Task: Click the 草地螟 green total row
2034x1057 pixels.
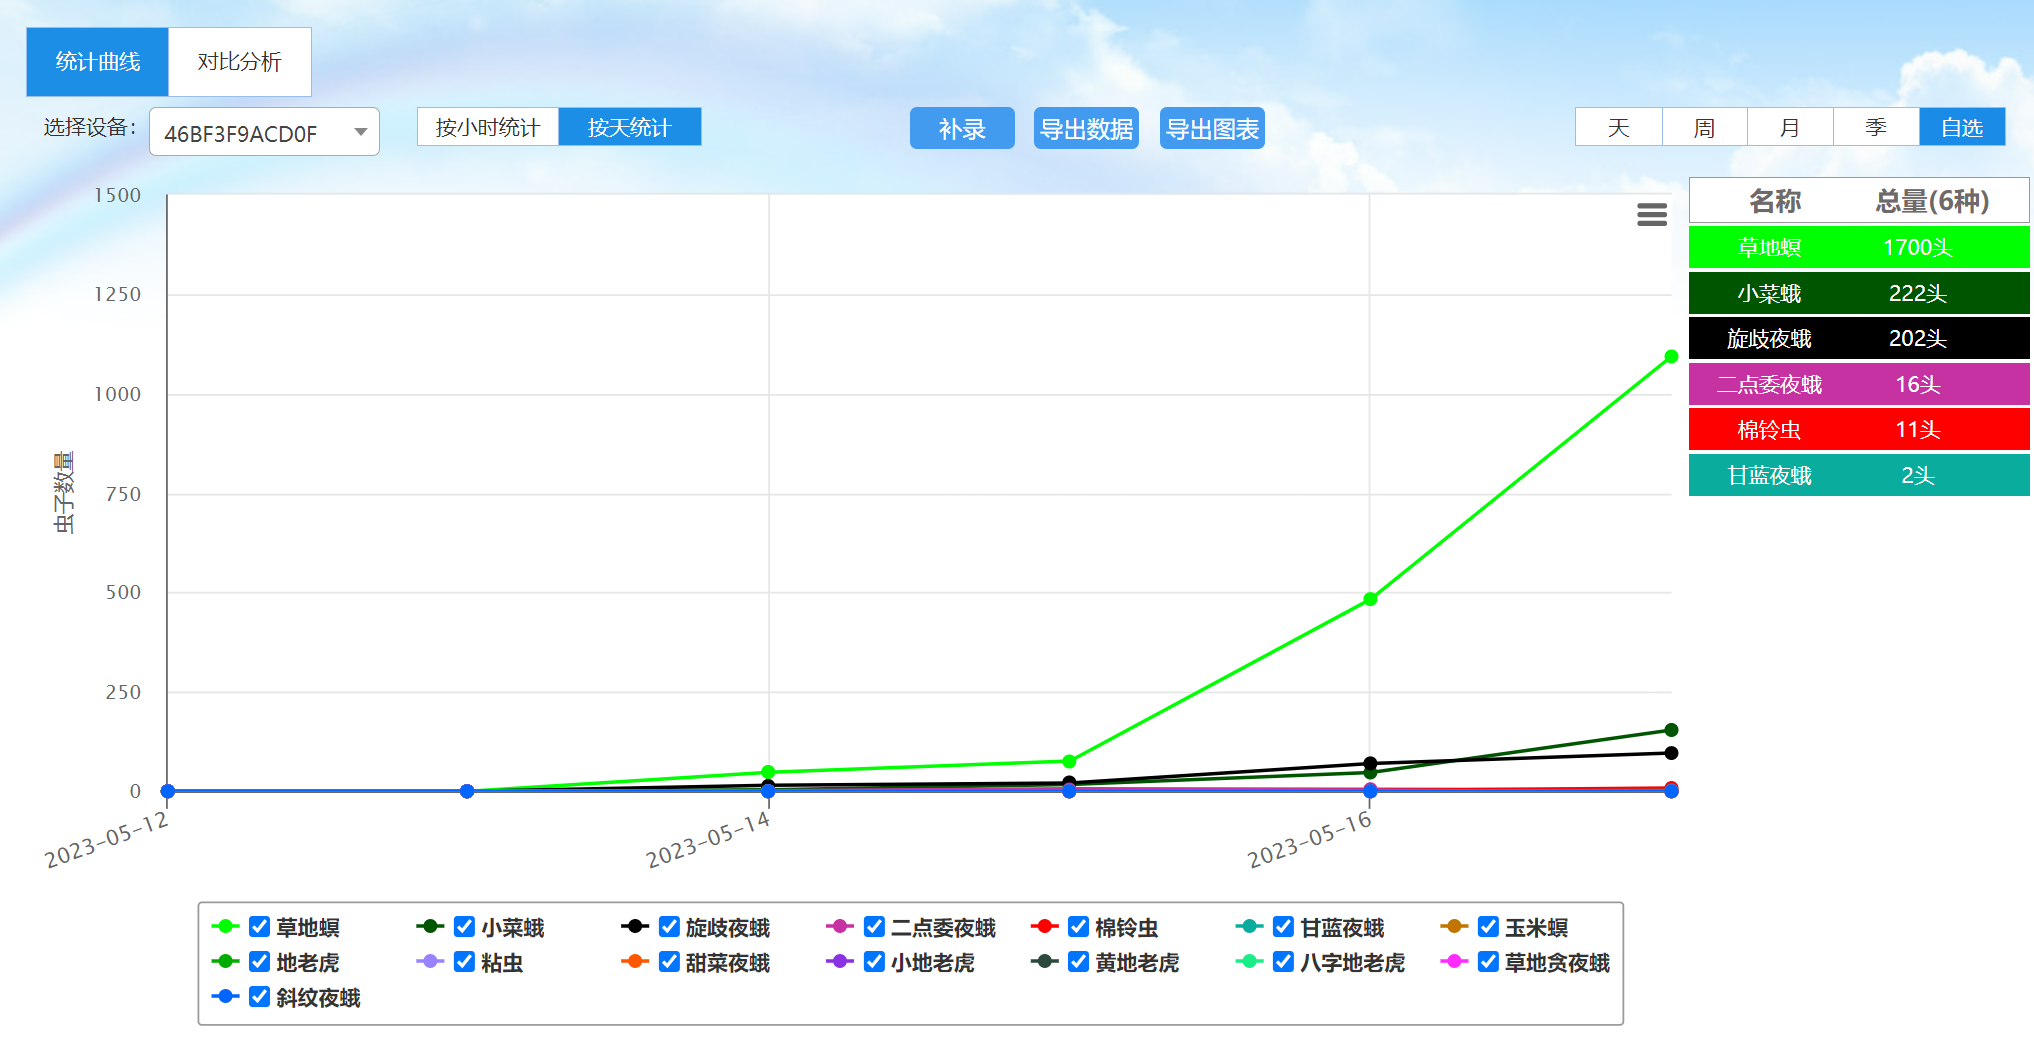Action: click(x=1858, y=247)
